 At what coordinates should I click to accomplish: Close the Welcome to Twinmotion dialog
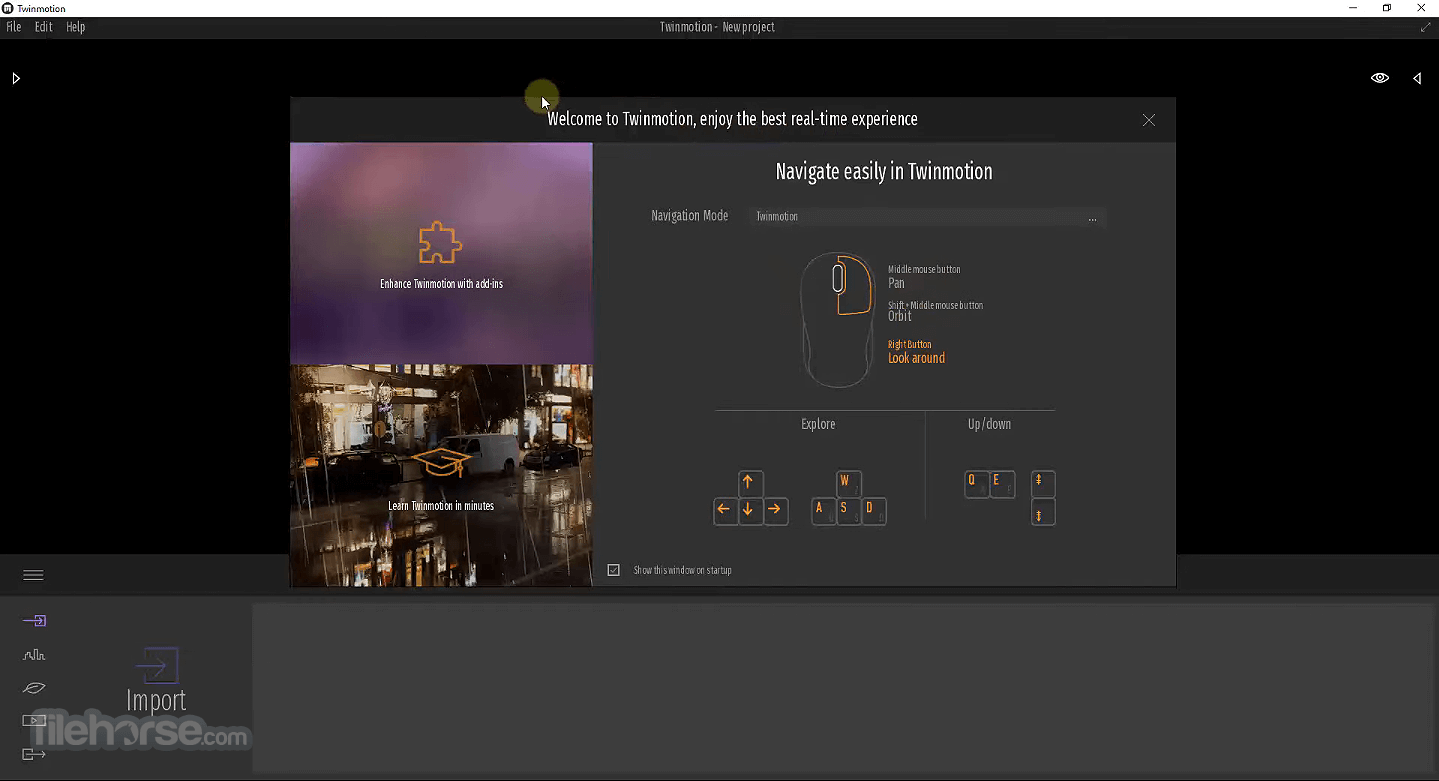click(x=1149, y=120)
